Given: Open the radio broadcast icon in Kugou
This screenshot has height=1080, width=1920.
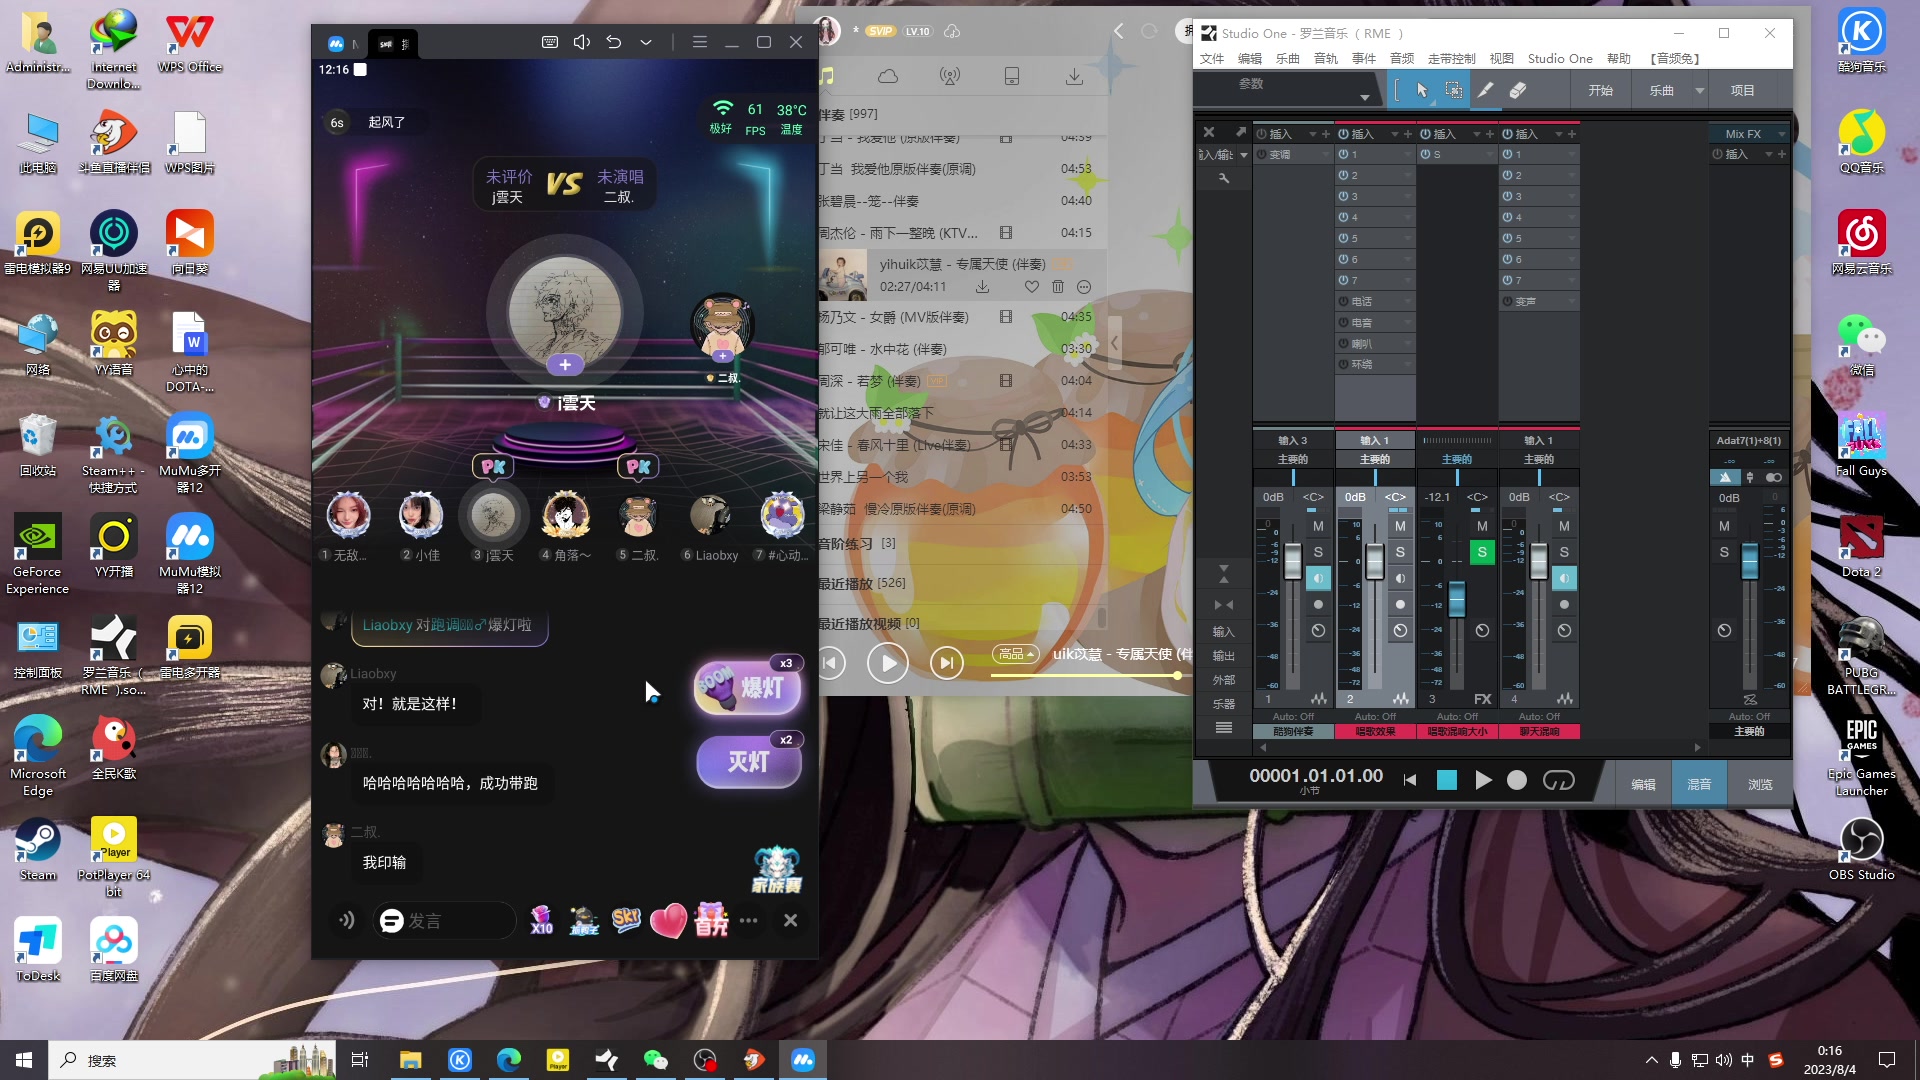Looking at the screenshot, I should pyautogui.click(x=950, y=77).
